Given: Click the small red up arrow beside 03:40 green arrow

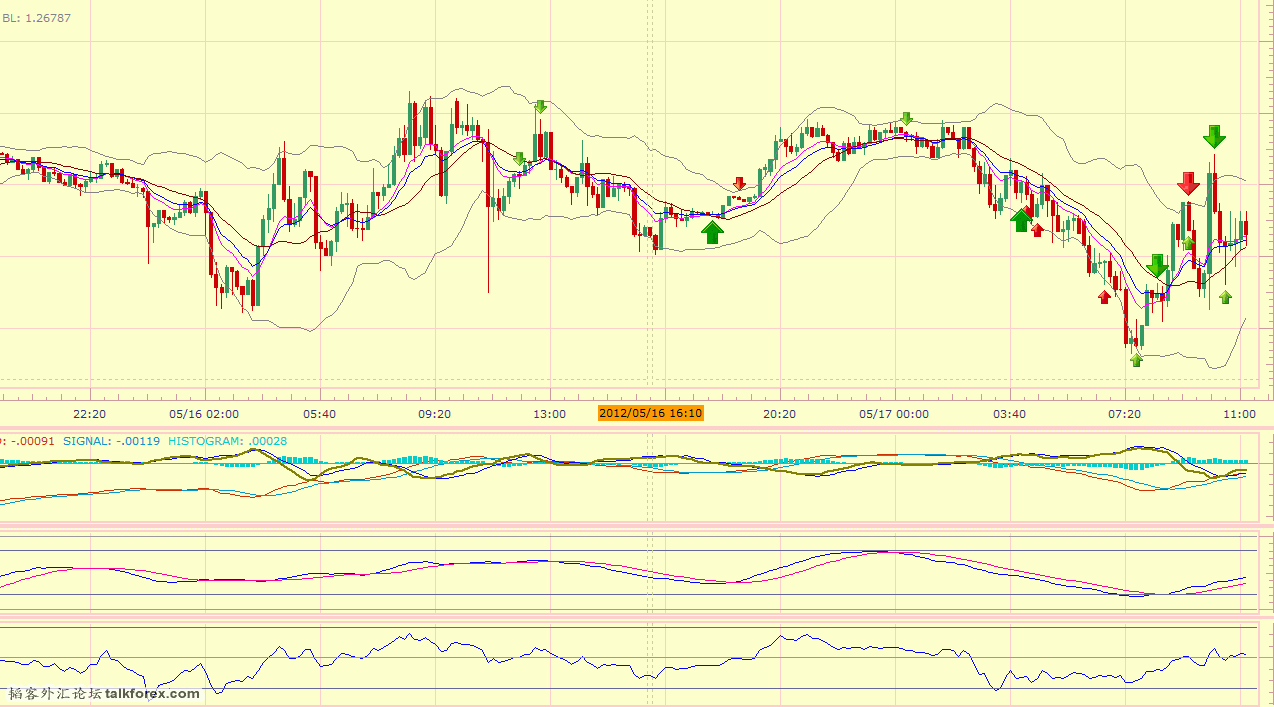Looking at the screenshot, I should click(x=1038, y=230).
